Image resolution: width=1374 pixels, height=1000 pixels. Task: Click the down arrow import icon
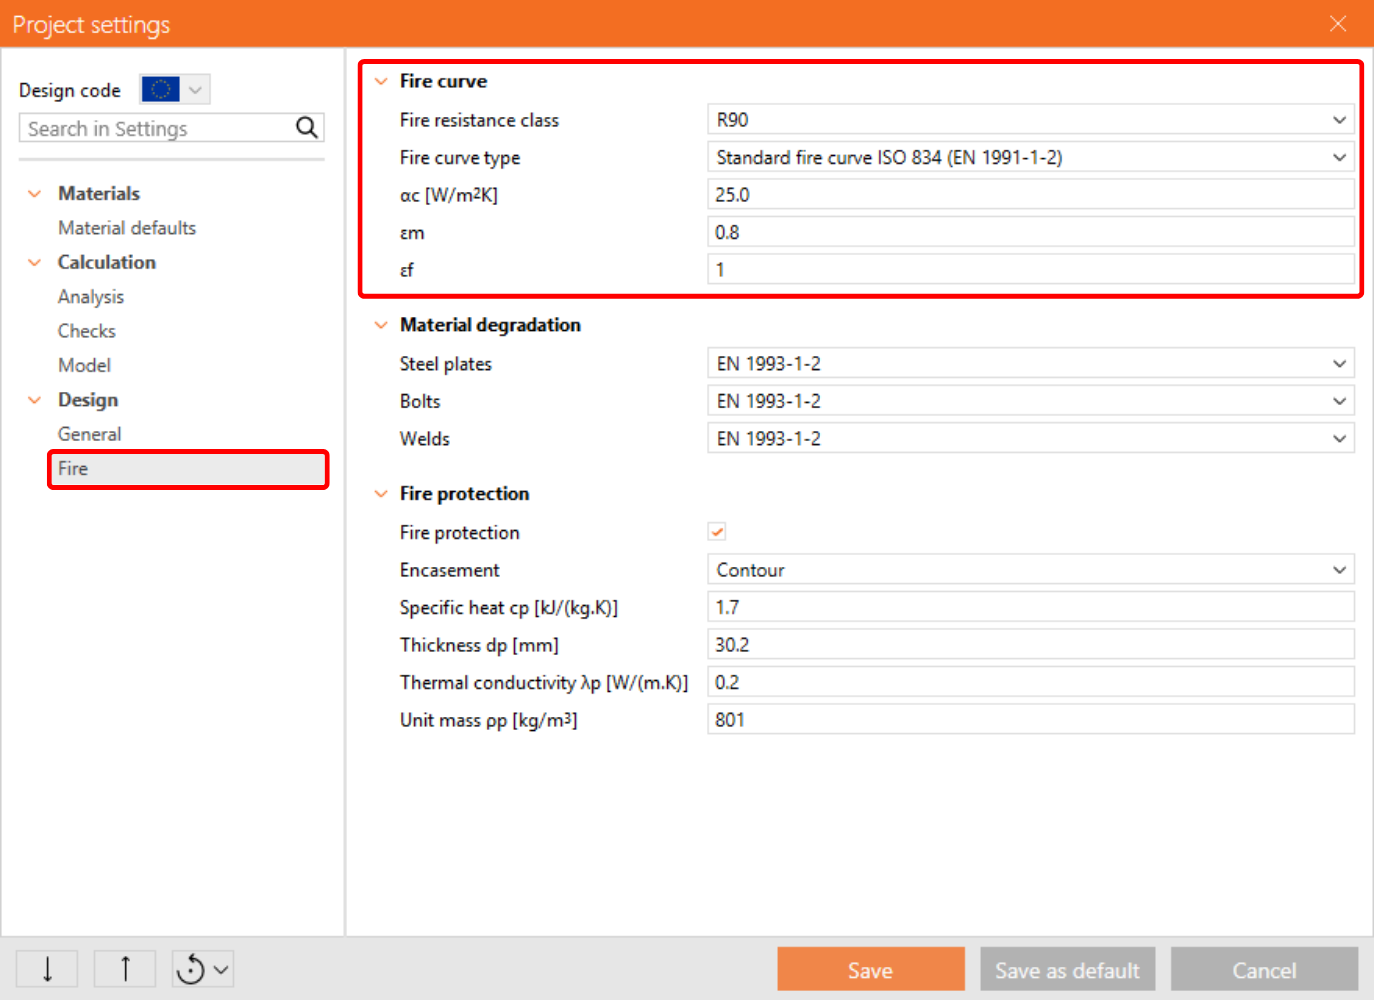pyautogui.click(x=47, y=969)
